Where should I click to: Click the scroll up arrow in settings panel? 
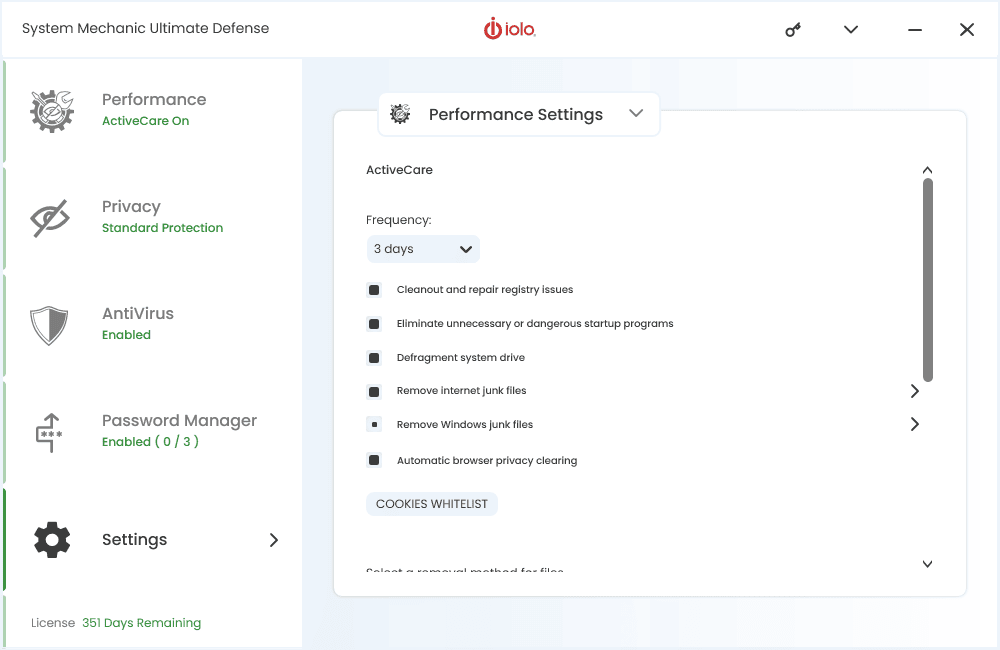[x=927, y=170]
